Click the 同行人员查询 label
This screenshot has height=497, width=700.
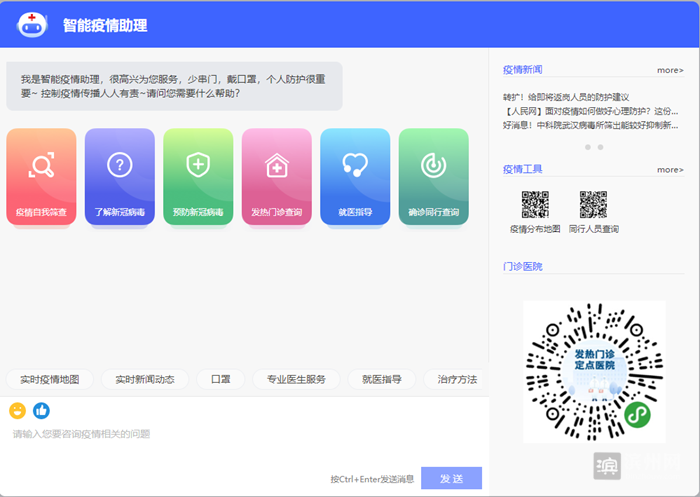coord(594,229)
